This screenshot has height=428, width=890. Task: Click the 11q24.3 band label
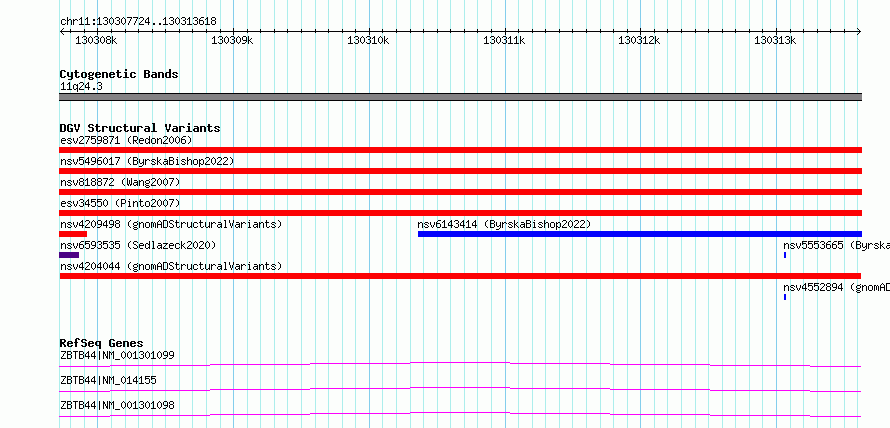(81, 87)
